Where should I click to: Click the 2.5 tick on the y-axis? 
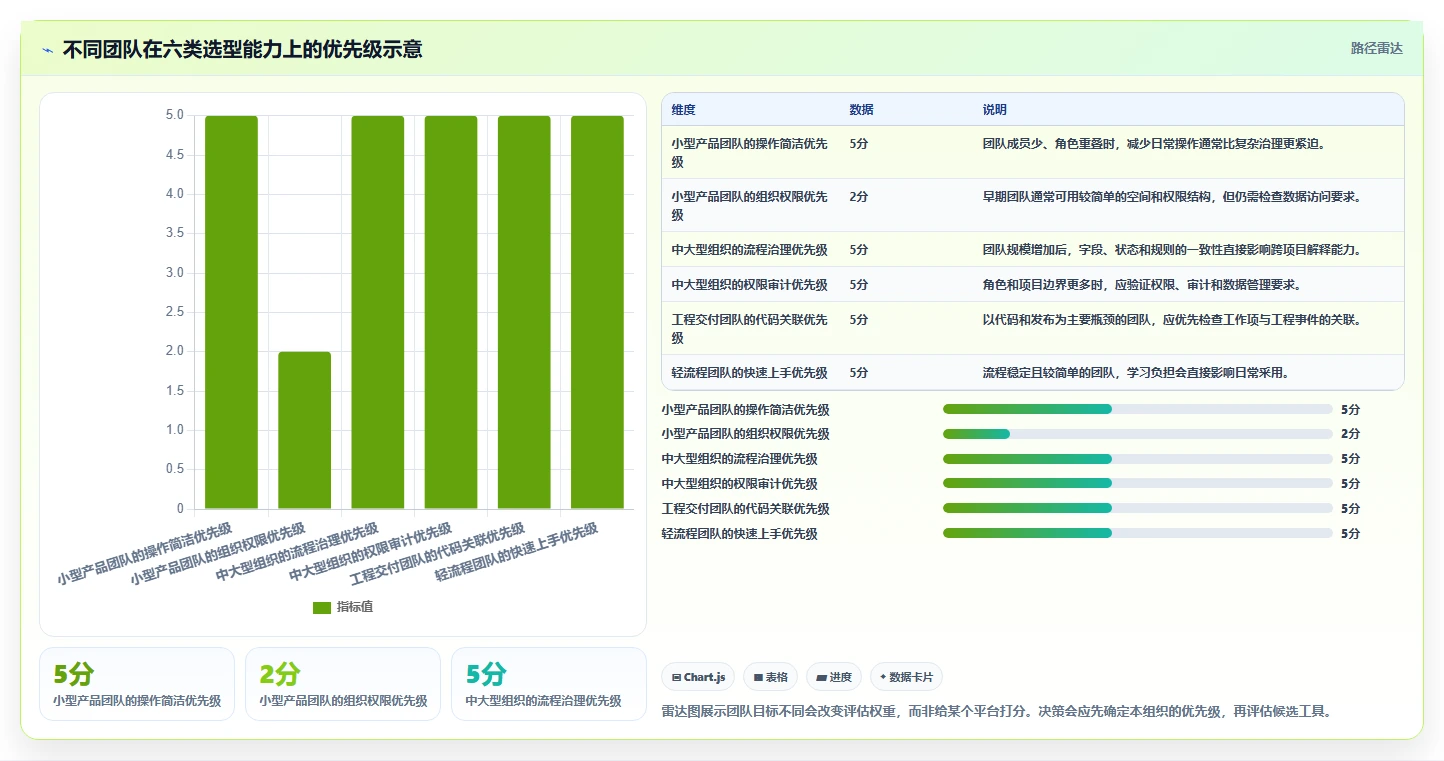click(x=175, y=312)
